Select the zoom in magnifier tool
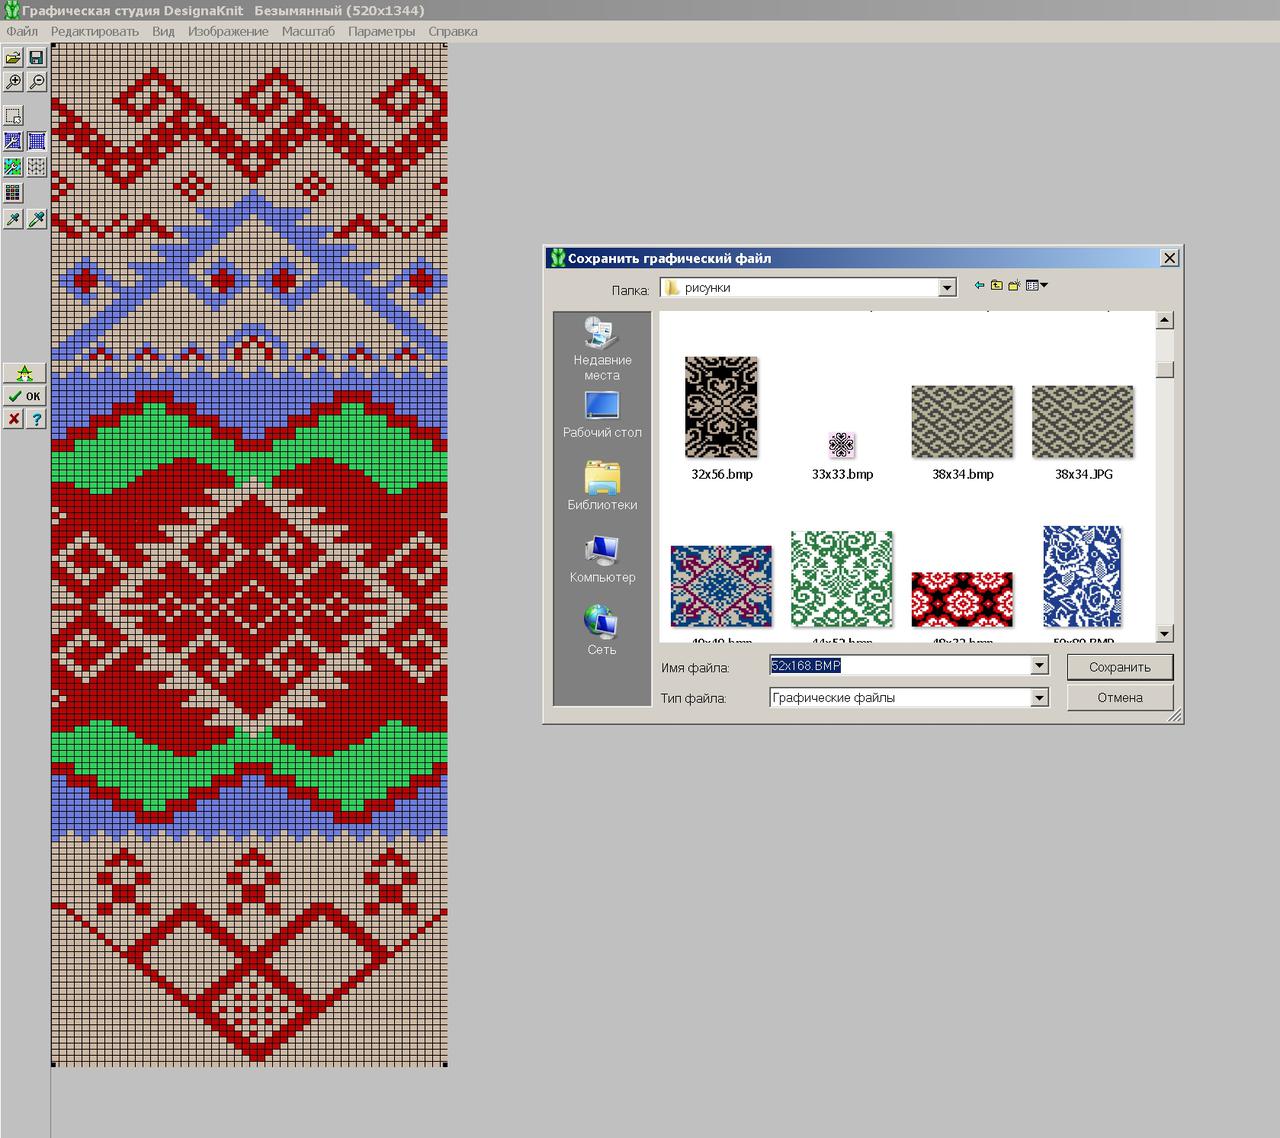 pos(13,82)
